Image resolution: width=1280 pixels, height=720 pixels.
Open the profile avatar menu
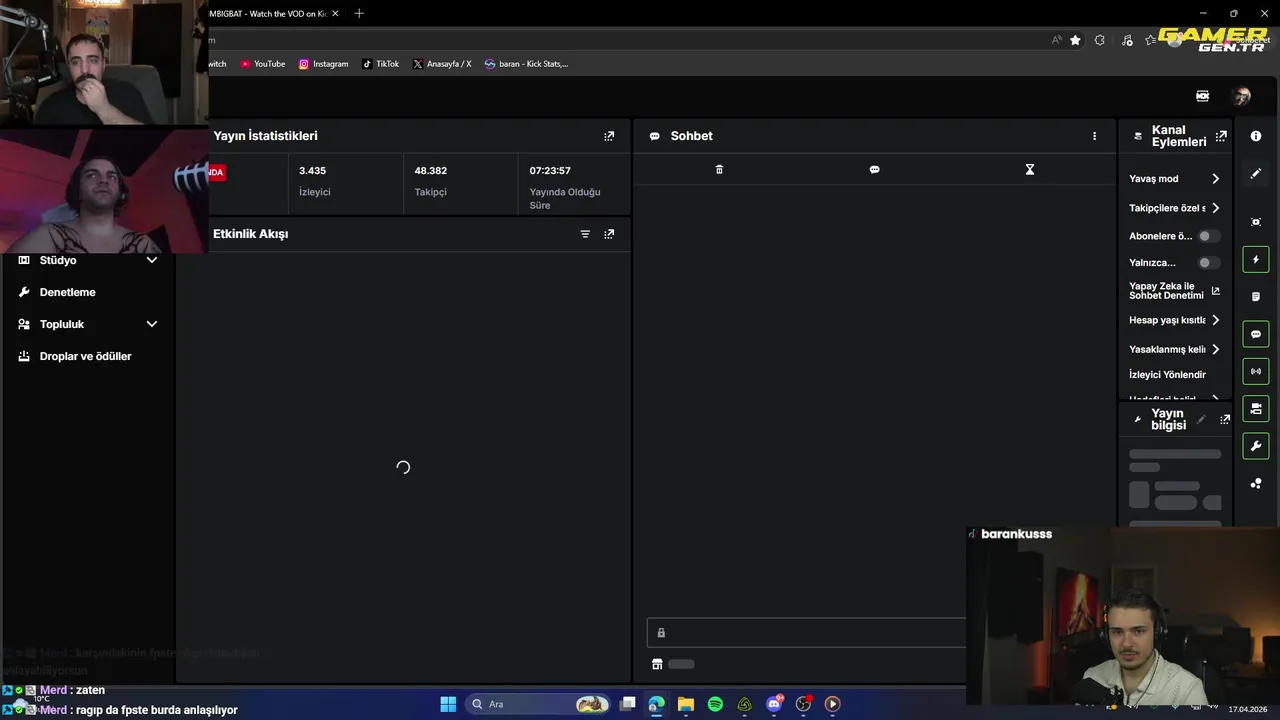click(1242, 96)
